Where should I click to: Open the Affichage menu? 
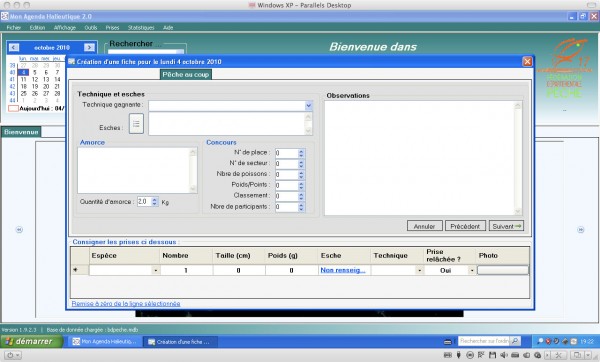point(65,28)
